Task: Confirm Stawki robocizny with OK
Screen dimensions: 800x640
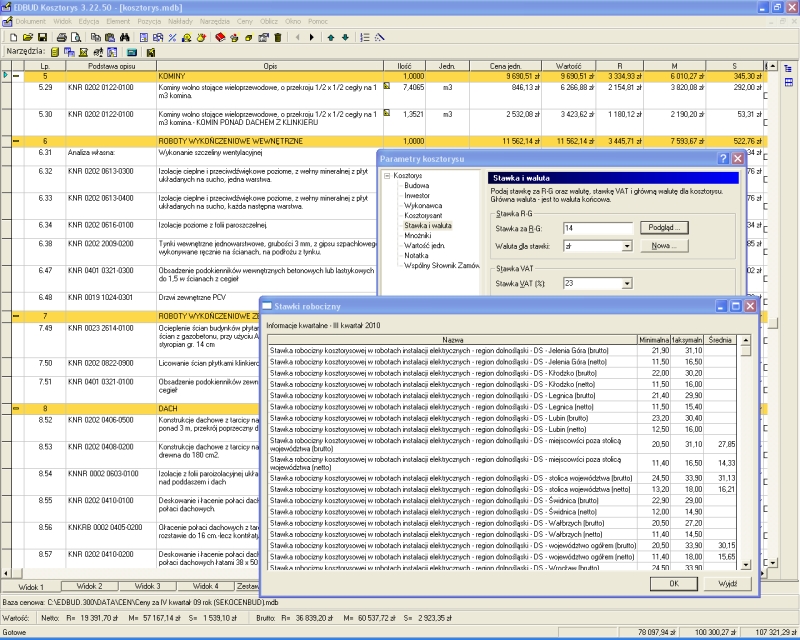Action: [674, 583]
